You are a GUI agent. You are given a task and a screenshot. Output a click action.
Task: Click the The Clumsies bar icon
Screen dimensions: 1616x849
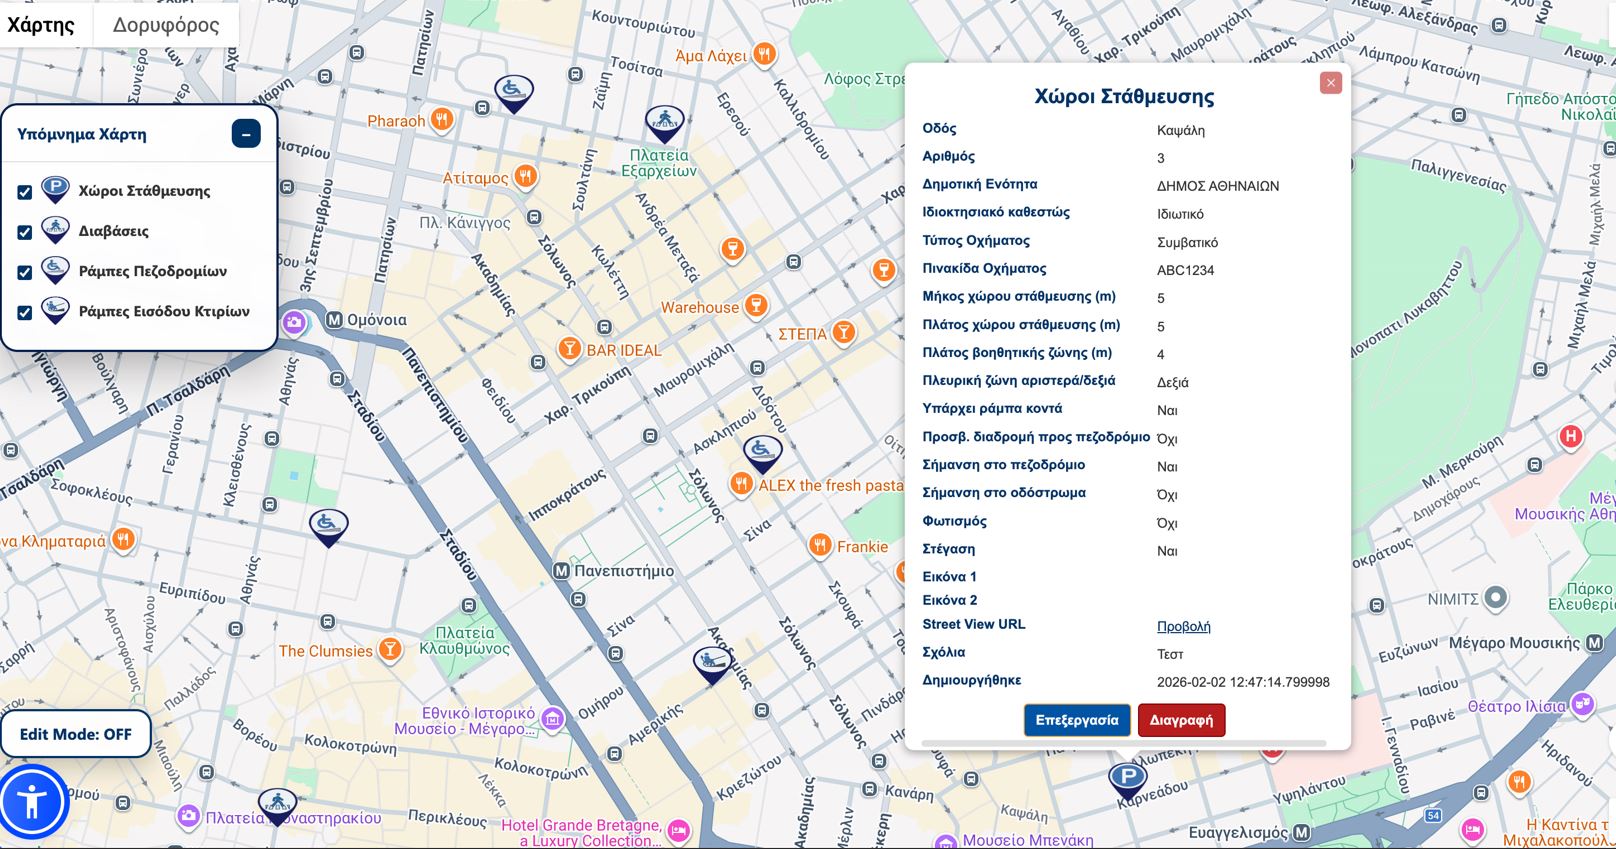[x=390, y=650]
